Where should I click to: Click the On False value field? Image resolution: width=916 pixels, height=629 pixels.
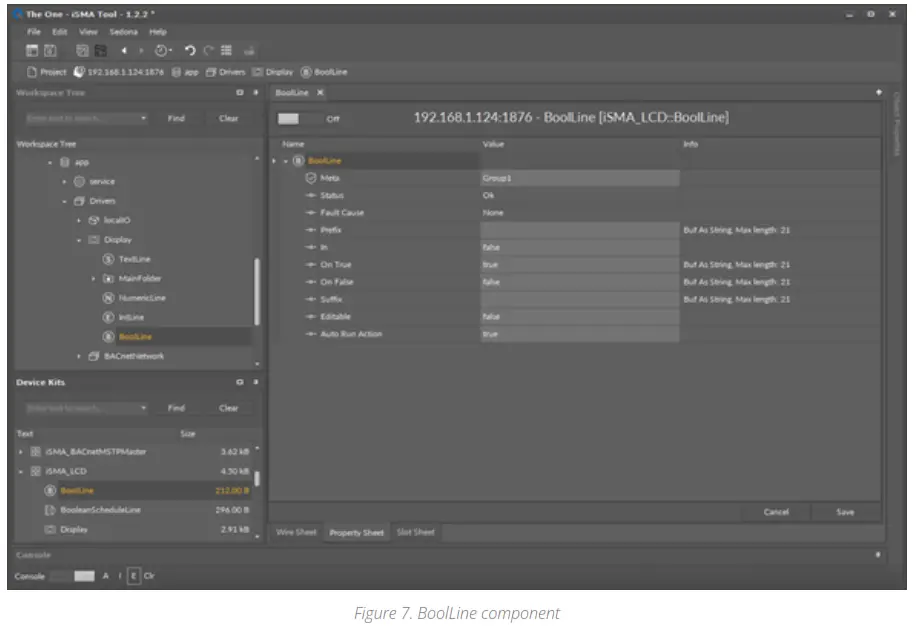point(580,282)
